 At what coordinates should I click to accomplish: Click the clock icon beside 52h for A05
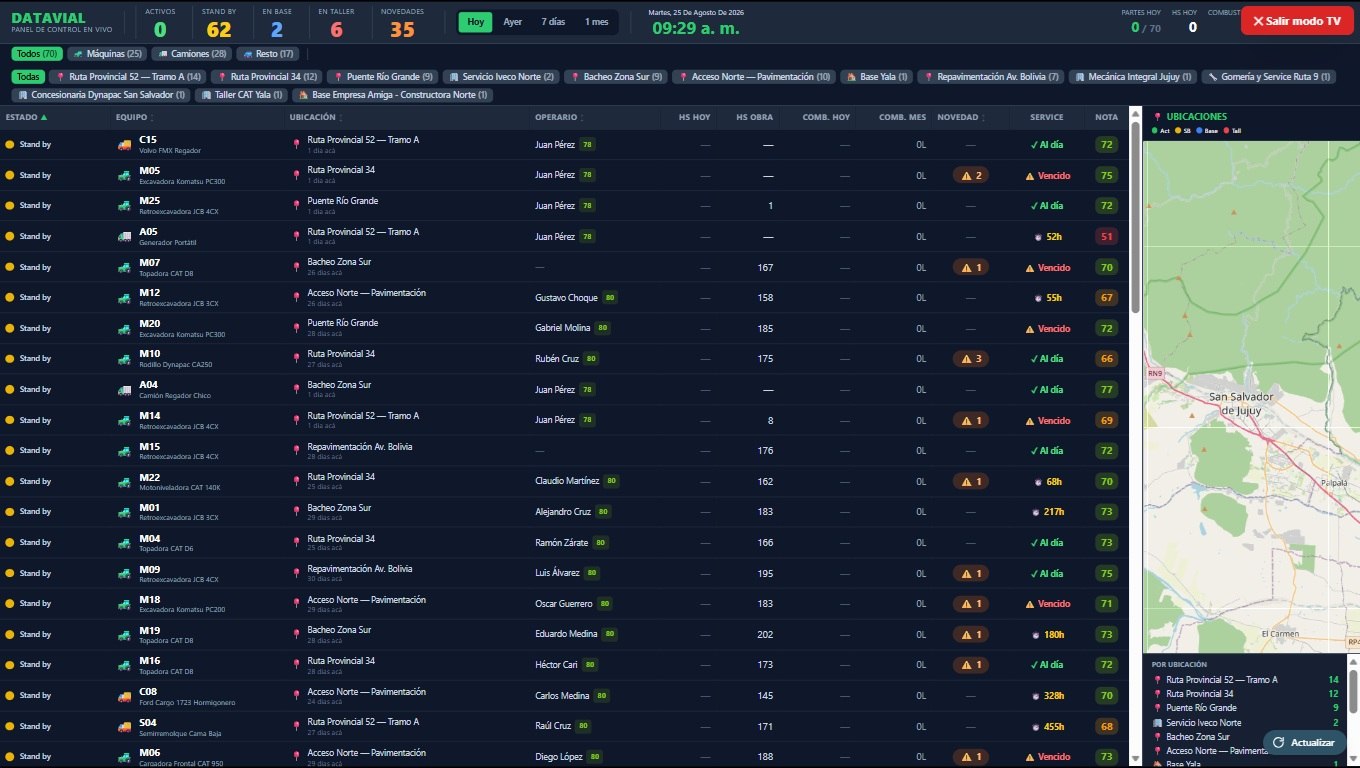click(1038, 237)
